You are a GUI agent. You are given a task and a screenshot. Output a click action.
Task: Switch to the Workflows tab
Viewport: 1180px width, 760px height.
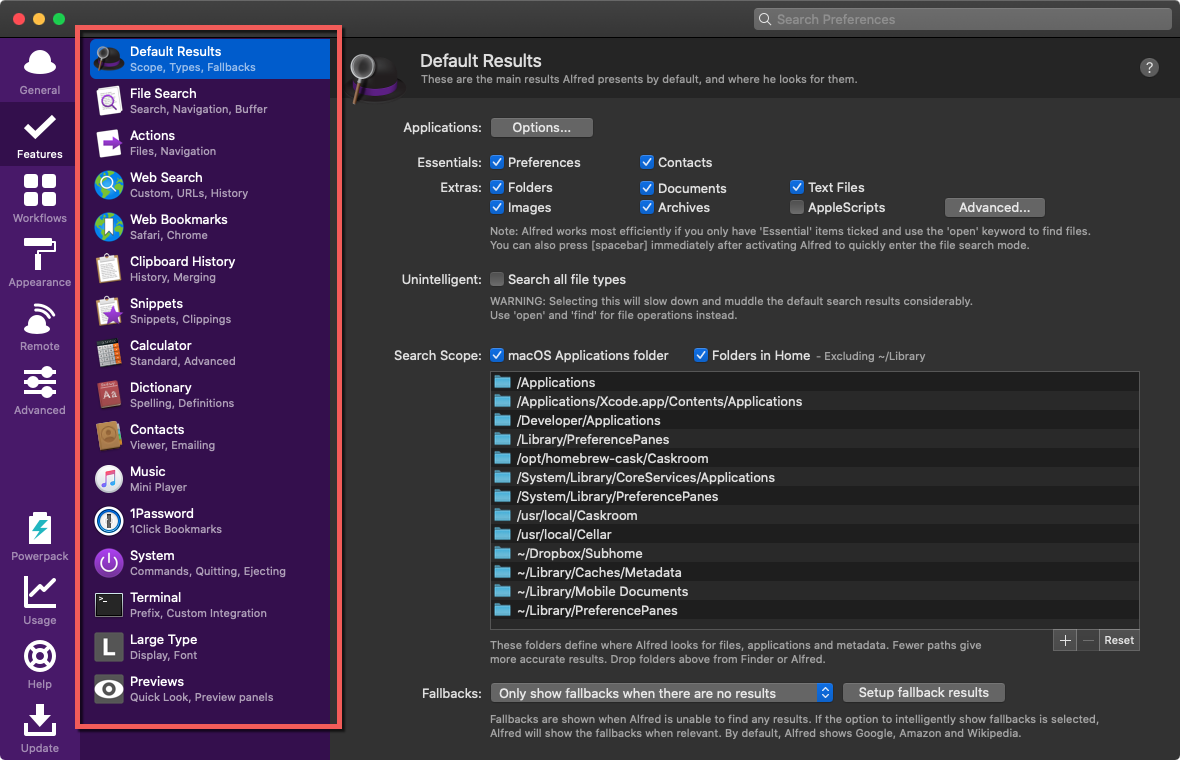pos(40,199)
